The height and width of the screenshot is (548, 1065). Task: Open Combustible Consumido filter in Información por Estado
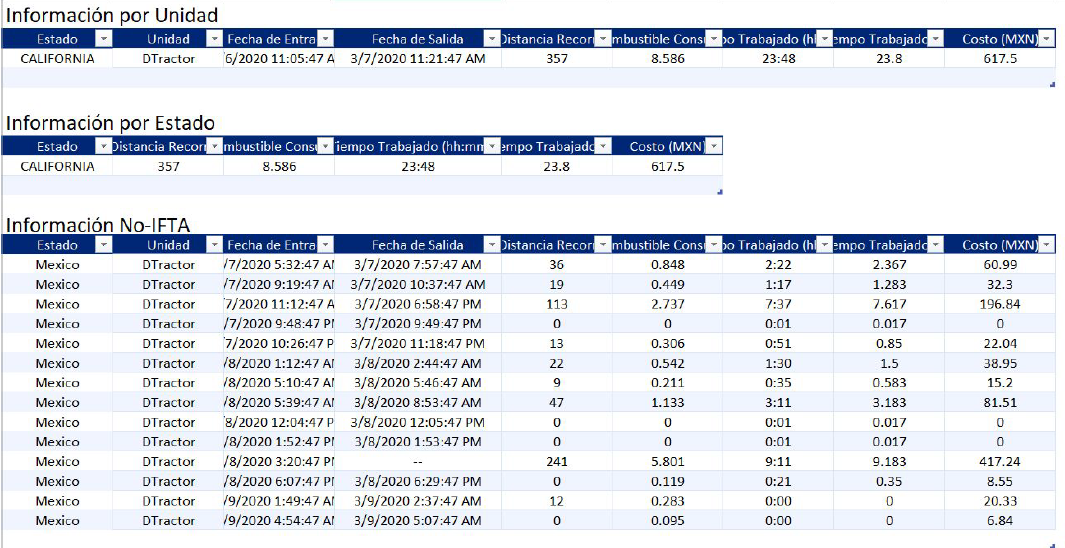(325, 146)
